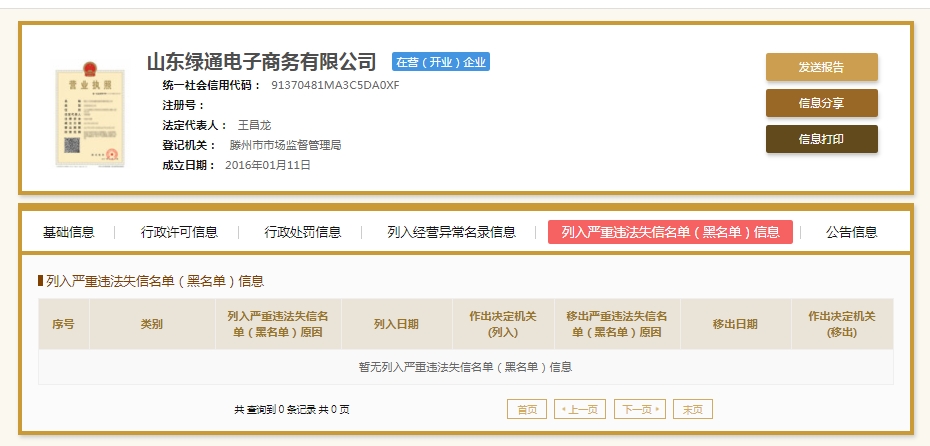Switch to the 基础信息 tab
930x446 pixels.
[69, 232]
